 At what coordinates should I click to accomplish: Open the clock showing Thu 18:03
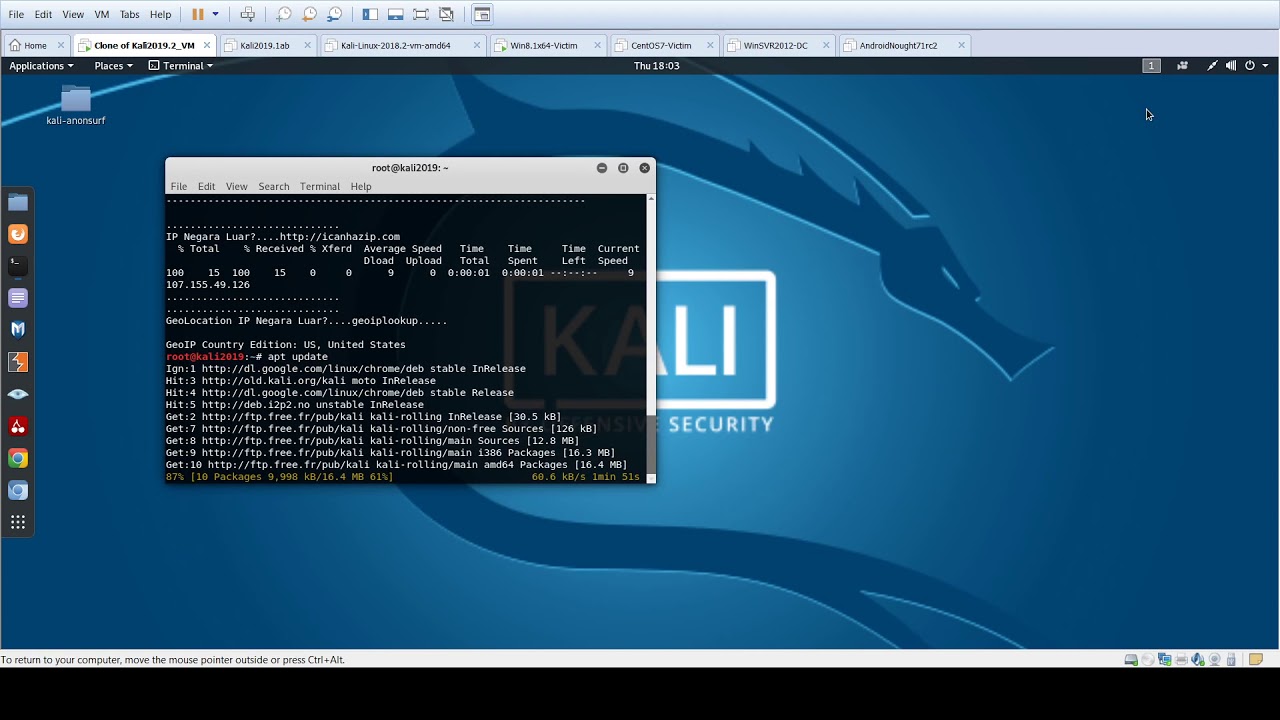(x=657, y=66)
